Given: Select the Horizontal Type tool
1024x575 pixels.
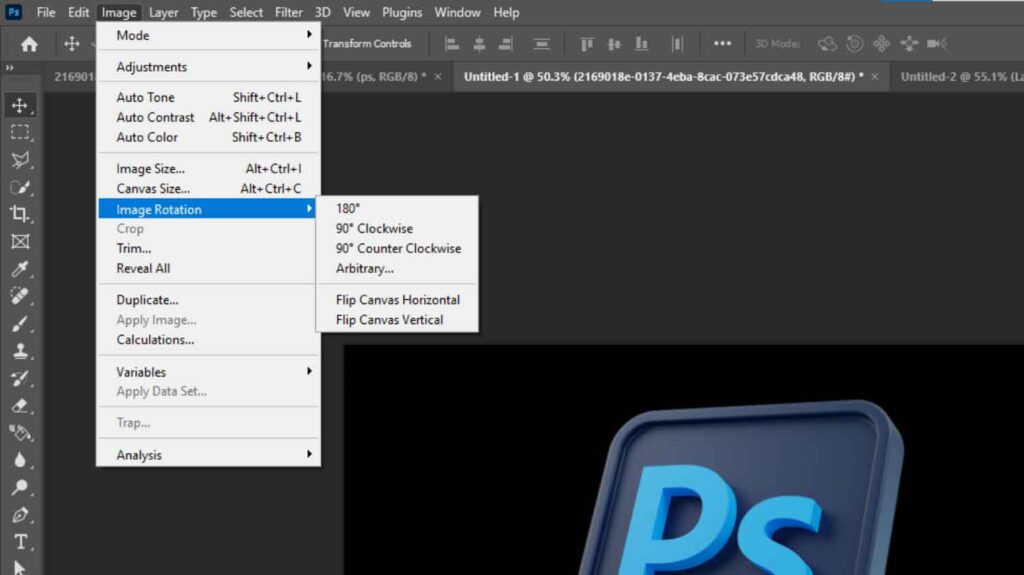Looking at the screenshot, I should coord(20,542).
